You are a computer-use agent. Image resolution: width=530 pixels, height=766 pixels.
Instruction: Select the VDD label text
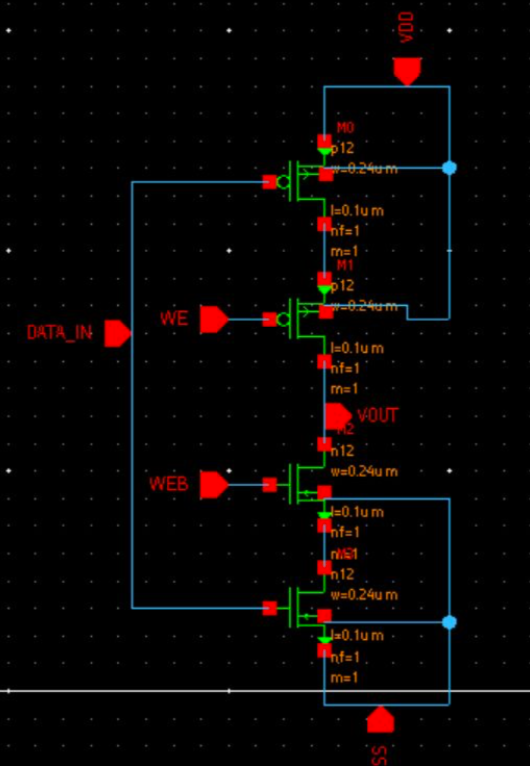coord(407,28)
